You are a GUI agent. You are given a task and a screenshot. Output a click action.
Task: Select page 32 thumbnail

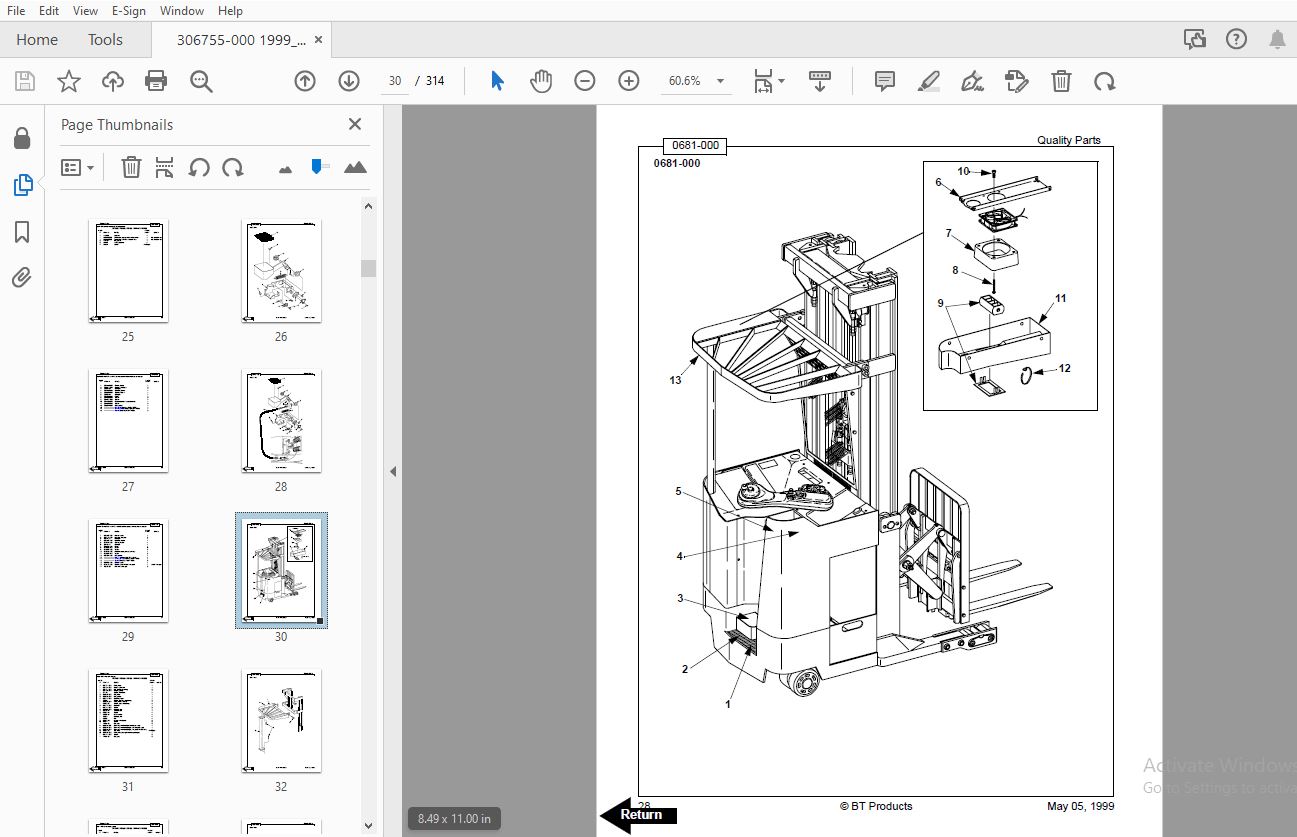(281, 721)
